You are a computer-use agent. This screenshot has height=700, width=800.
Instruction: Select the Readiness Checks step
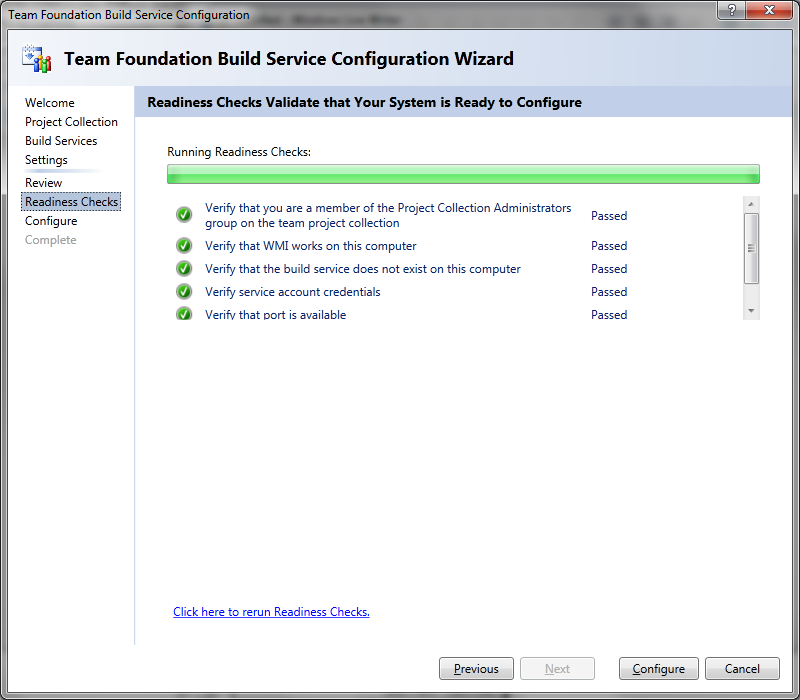point(71,202)
